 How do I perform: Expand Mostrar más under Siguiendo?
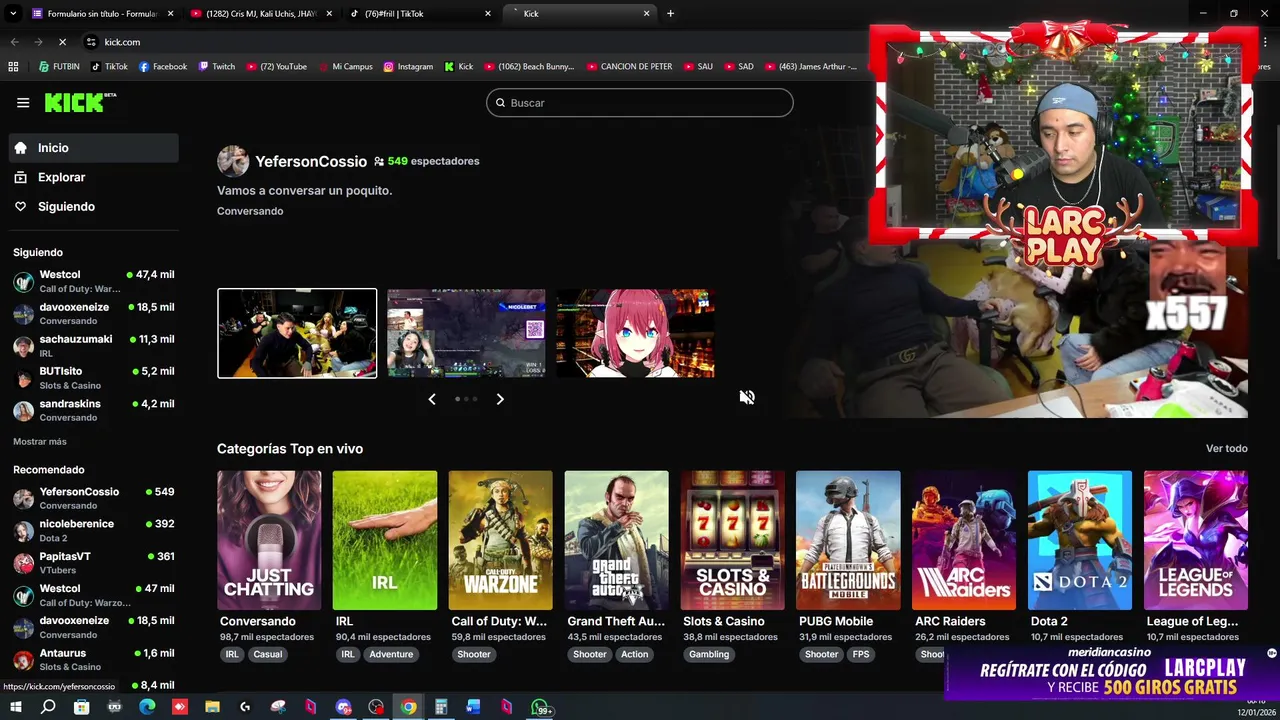pyautogui.click(x=40, y=441)
